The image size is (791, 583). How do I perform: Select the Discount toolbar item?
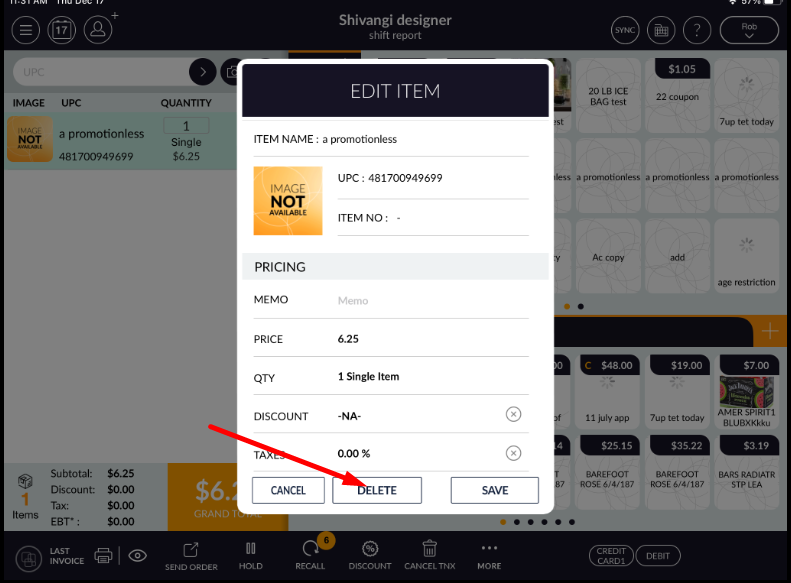coord(370,554)
